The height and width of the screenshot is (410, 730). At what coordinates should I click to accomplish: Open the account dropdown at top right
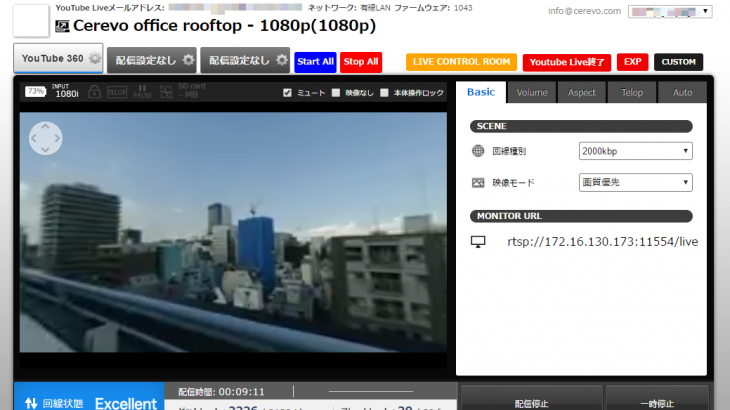point(670,12)
